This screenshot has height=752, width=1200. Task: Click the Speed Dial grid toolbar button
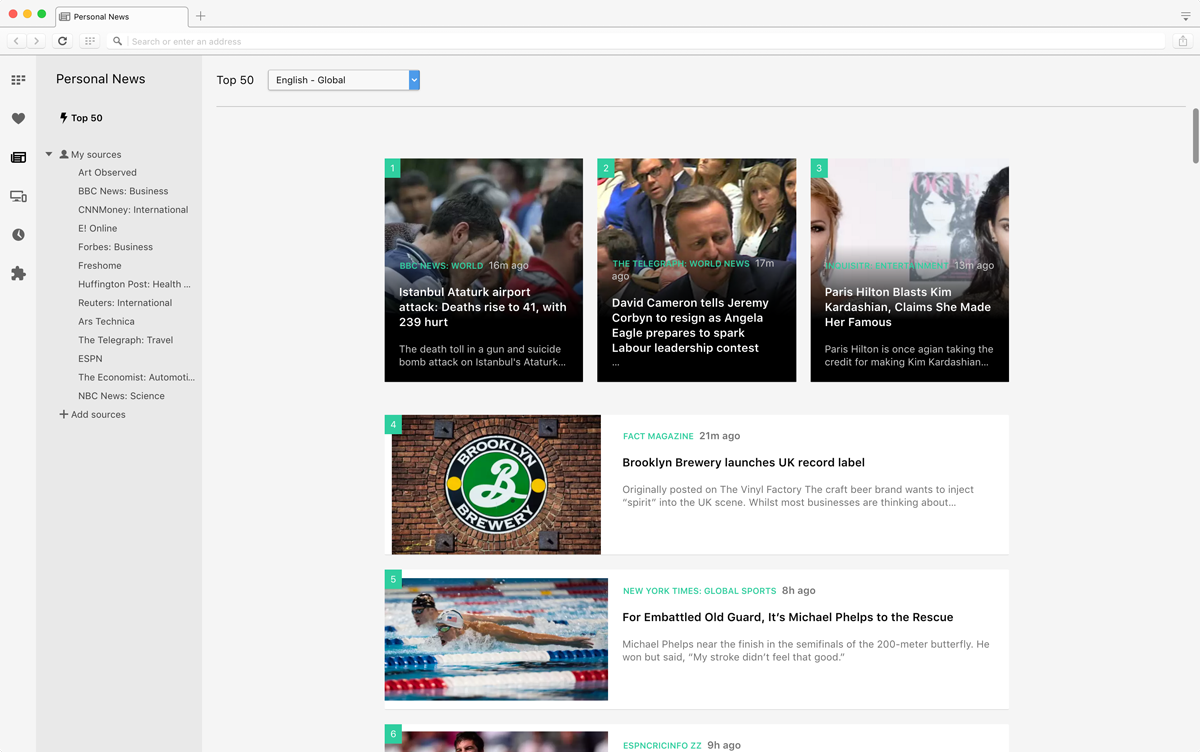[90, 41]
